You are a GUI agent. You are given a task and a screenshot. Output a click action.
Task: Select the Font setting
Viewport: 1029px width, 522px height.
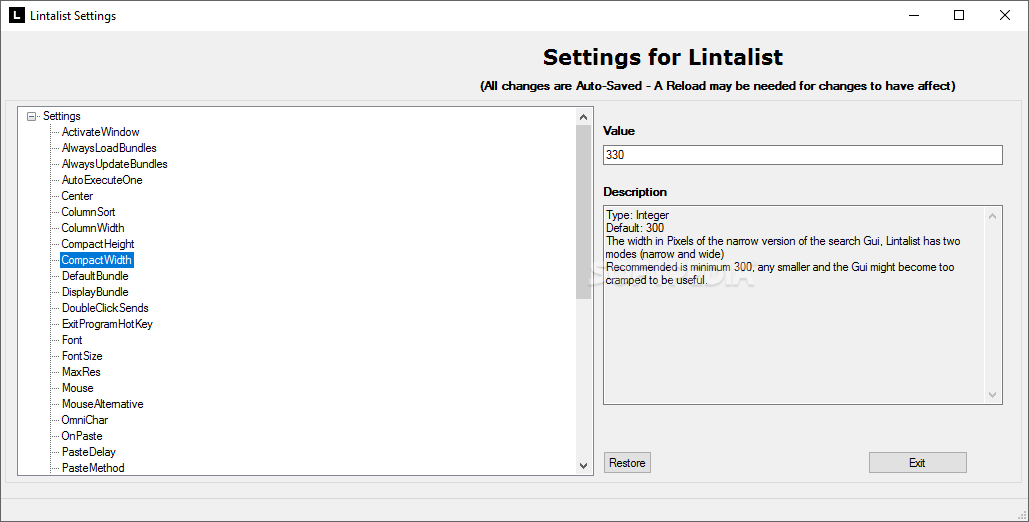pyautogui.click(x=72, y=339)
